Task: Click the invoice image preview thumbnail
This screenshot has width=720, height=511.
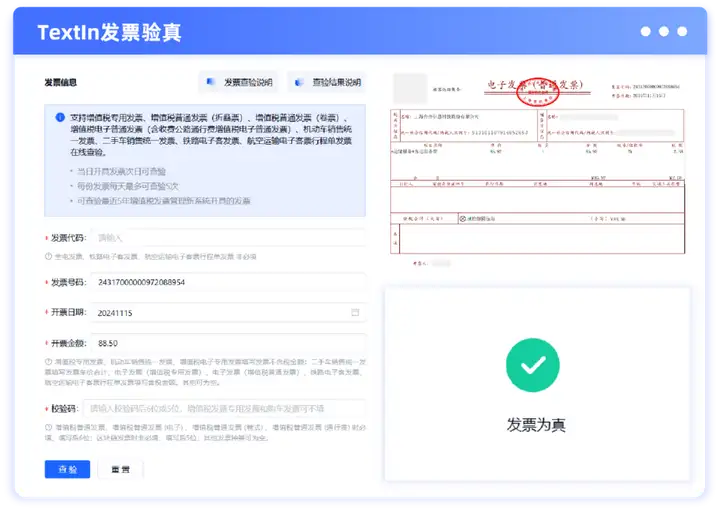Action: [537, 170]
